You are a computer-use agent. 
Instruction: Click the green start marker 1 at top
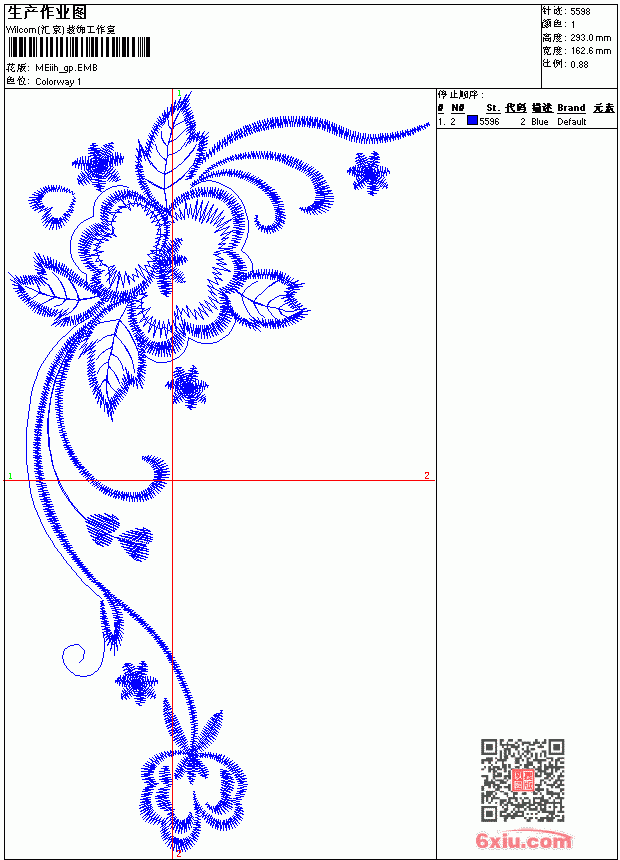click(179, 93)
